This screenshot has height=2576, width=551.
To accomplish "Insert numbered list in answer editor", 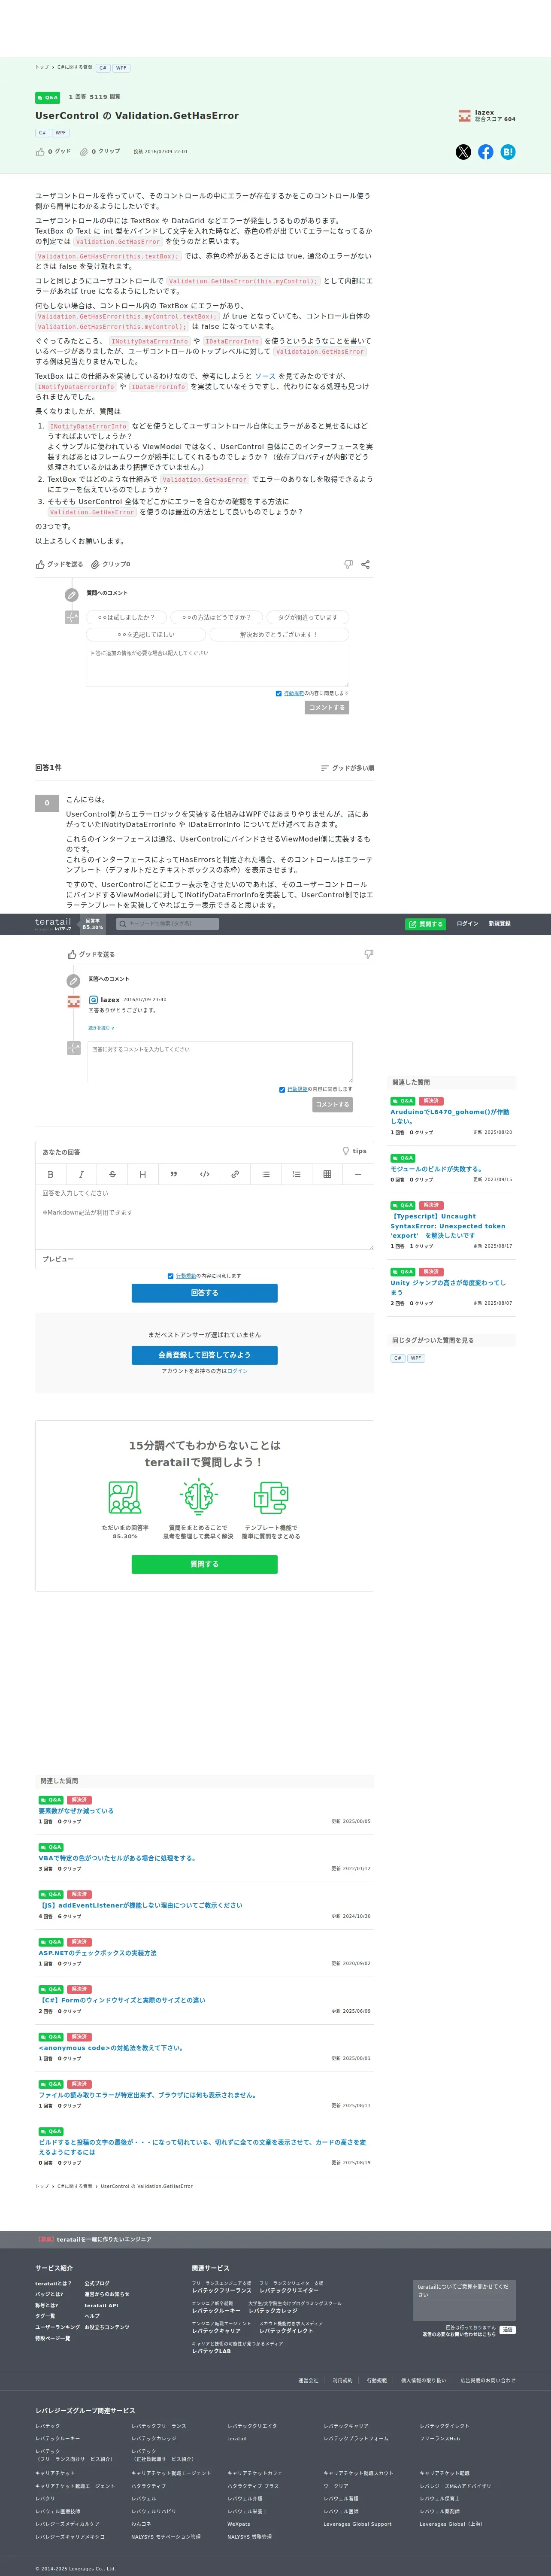I will point(296,1174).
